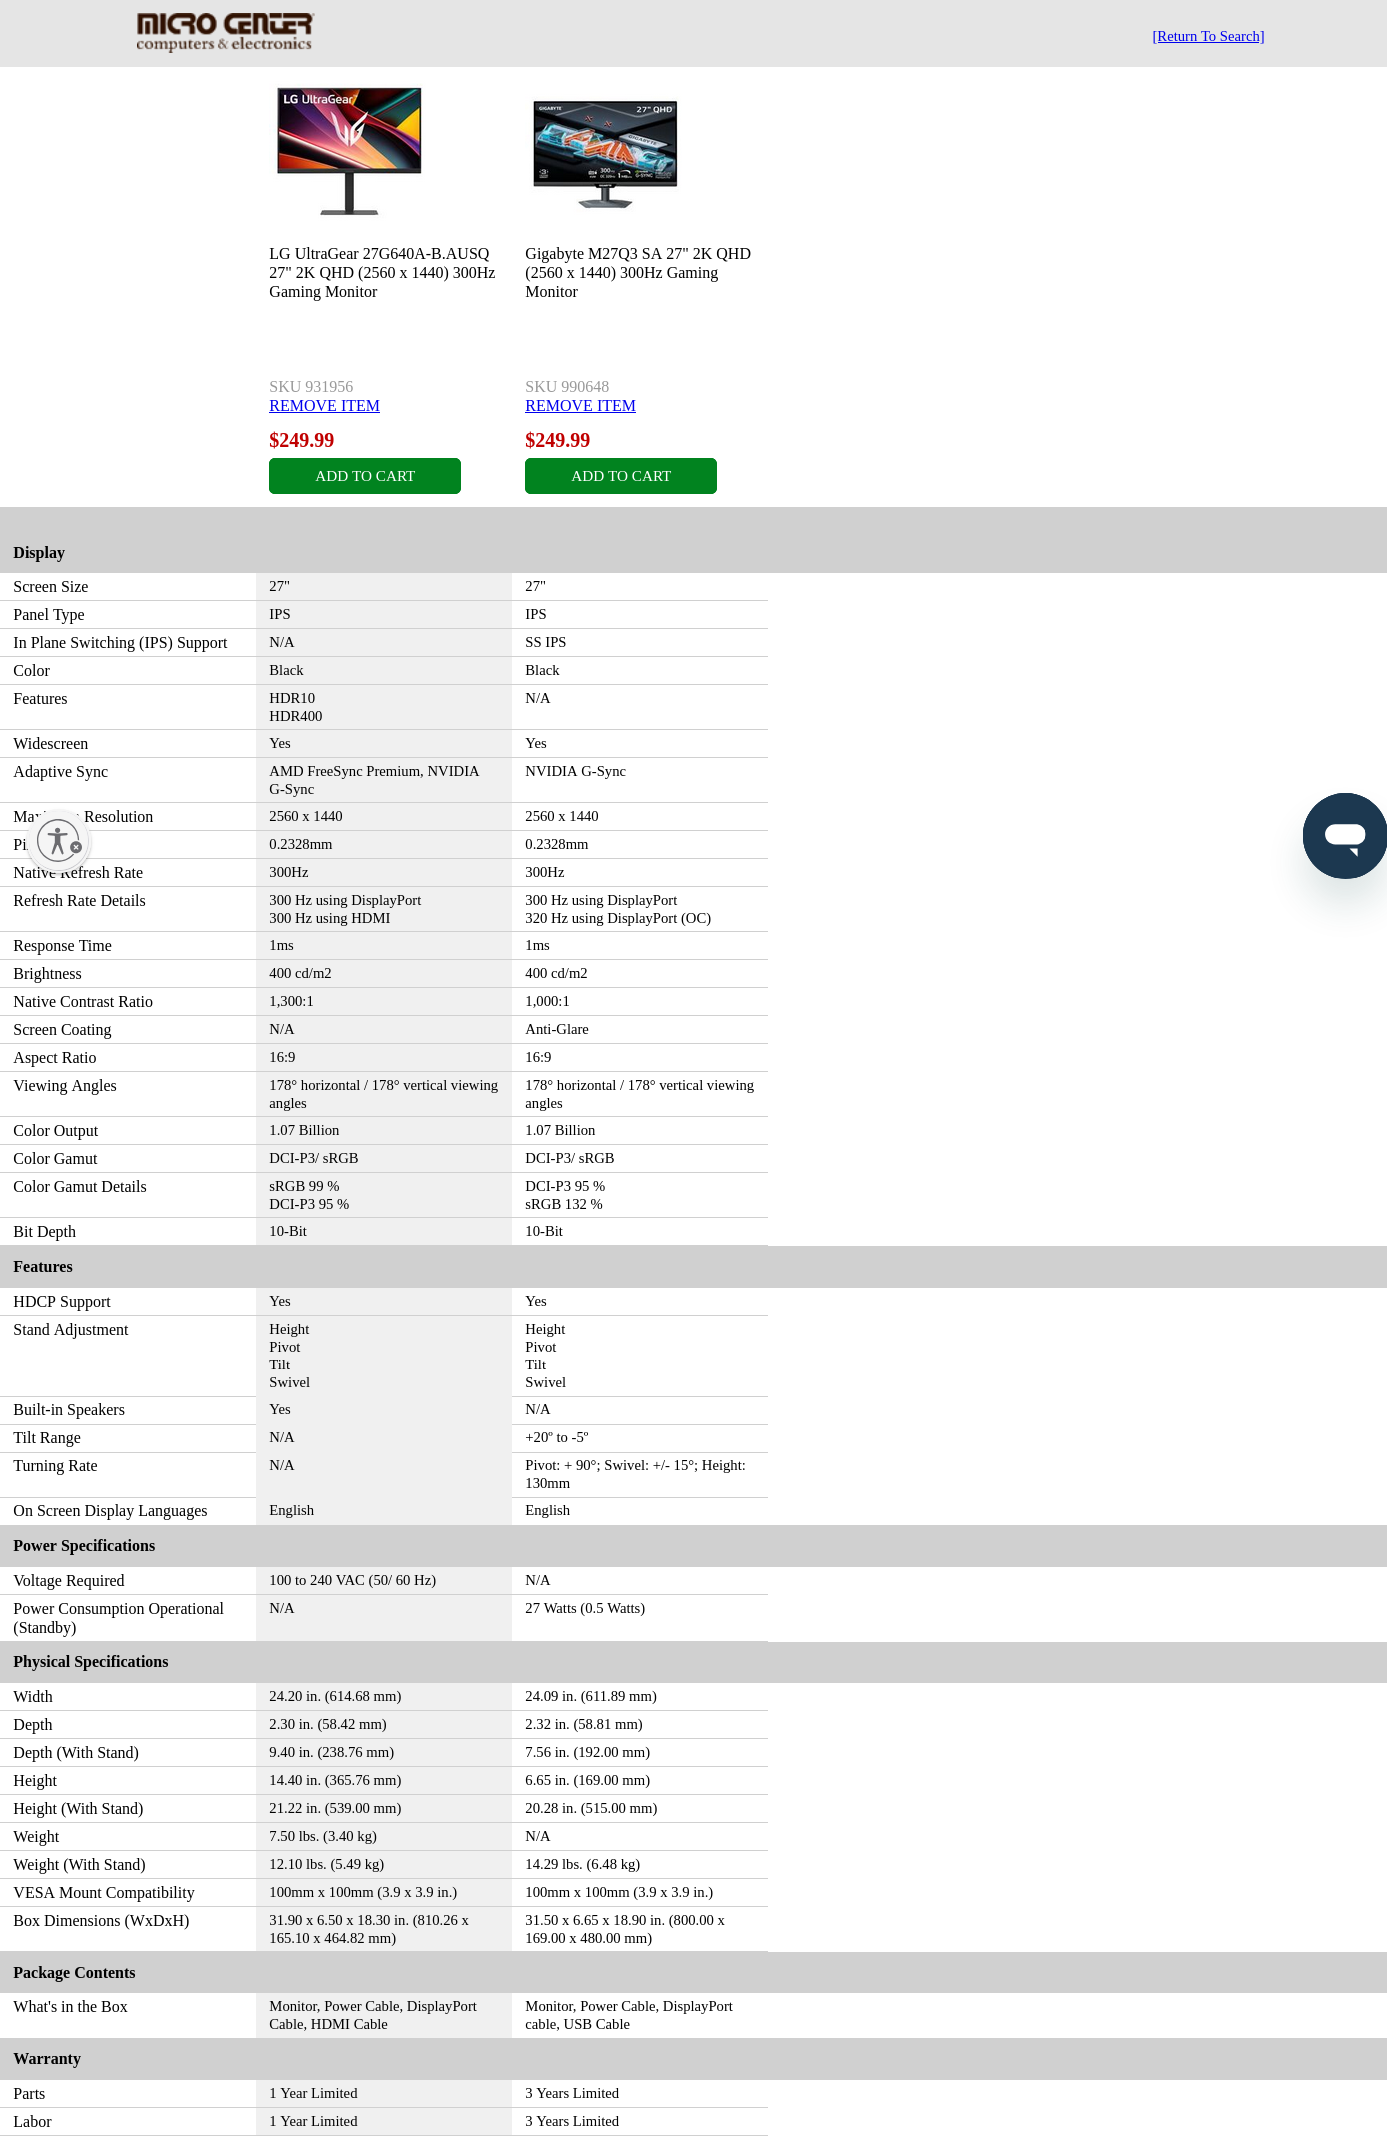Click the '7.50 lbs. (3.40 kg)' weight value
This screenshot has width=1388, height=2148.
pyautogui.click(x=323, y=1836)
